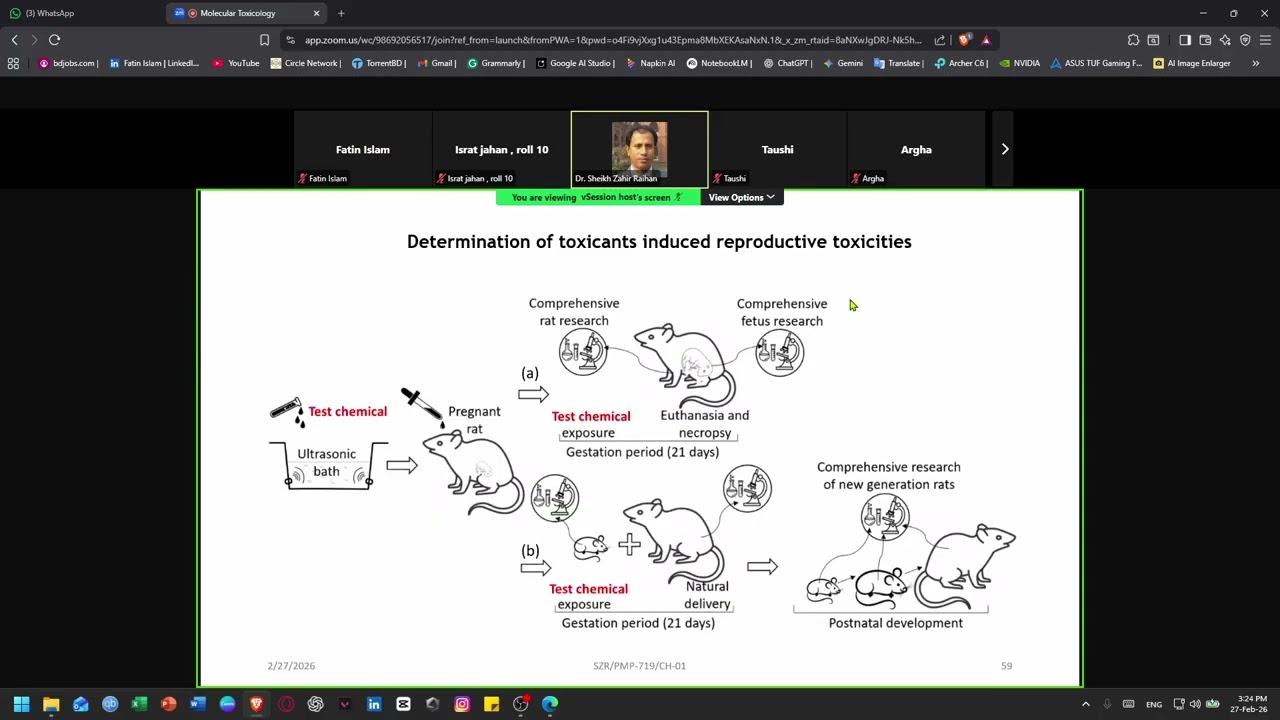This screenshot has height=720, width=1280.
Task: Select Israt jahan roll 10 tile
Action: tap(501, 149)
